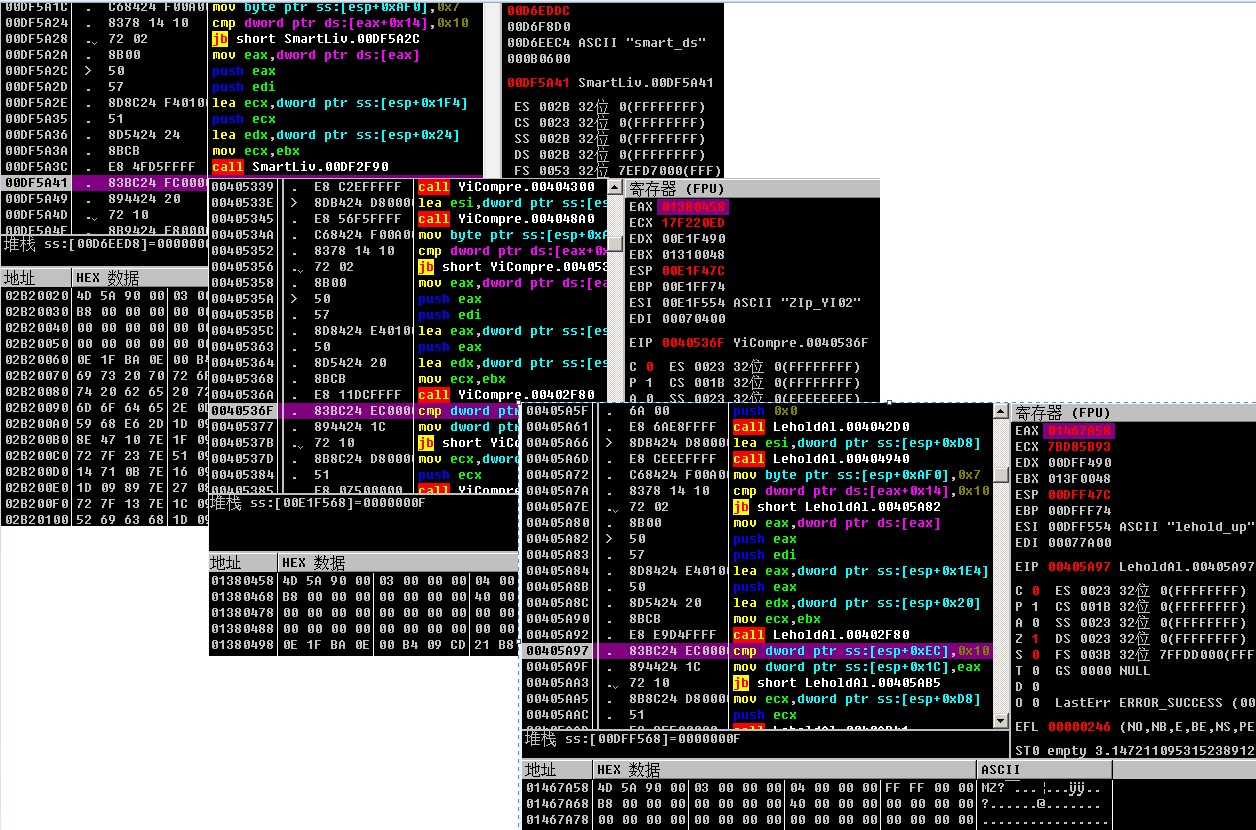1256x830 pixels.
Task: Click the HEX 数据 header in YiCompre dump
Action: pos(400,562)
